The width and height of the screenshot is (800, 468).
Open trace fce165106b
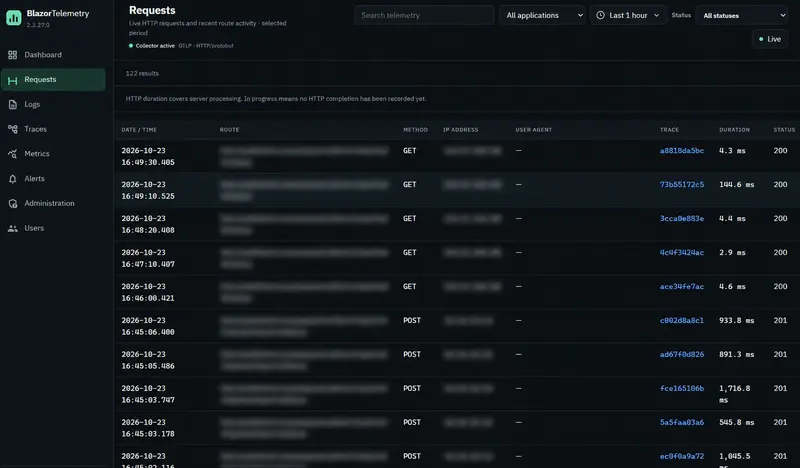pos(682,388)
